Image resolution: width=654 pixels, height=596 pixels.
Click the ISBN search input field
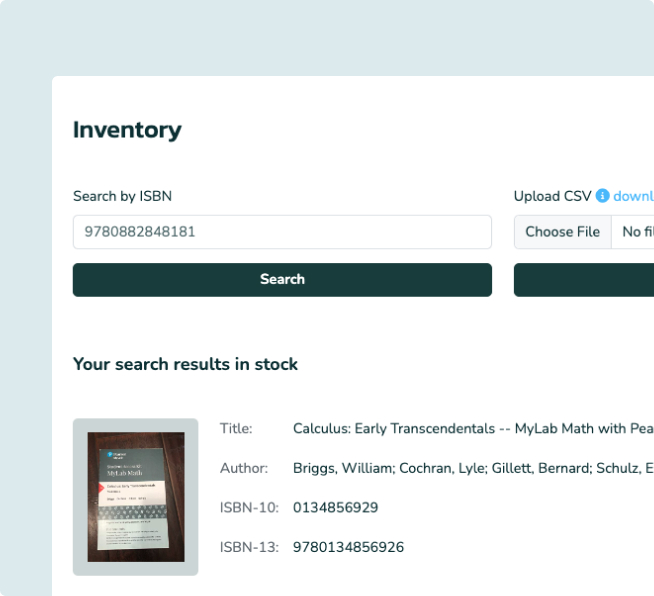(x=282, y=232)
